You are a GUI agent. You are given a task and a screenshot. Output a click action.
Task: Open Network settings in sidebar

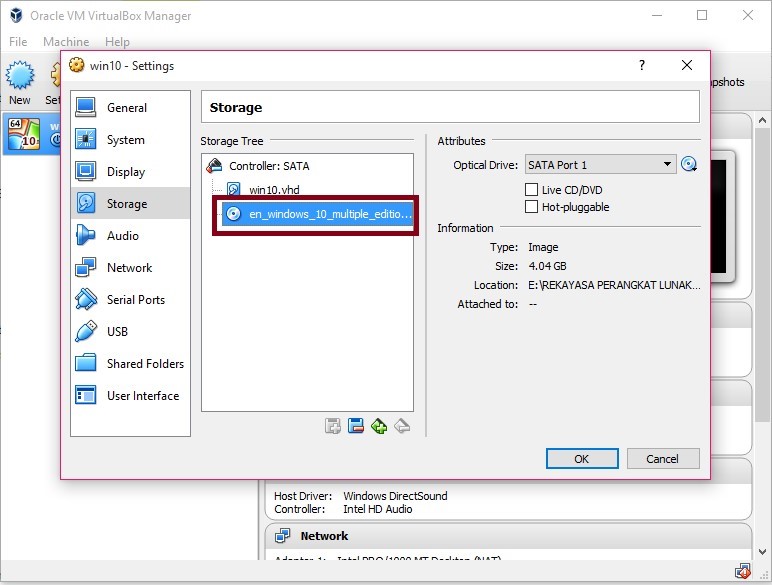[x=130, y=267]
